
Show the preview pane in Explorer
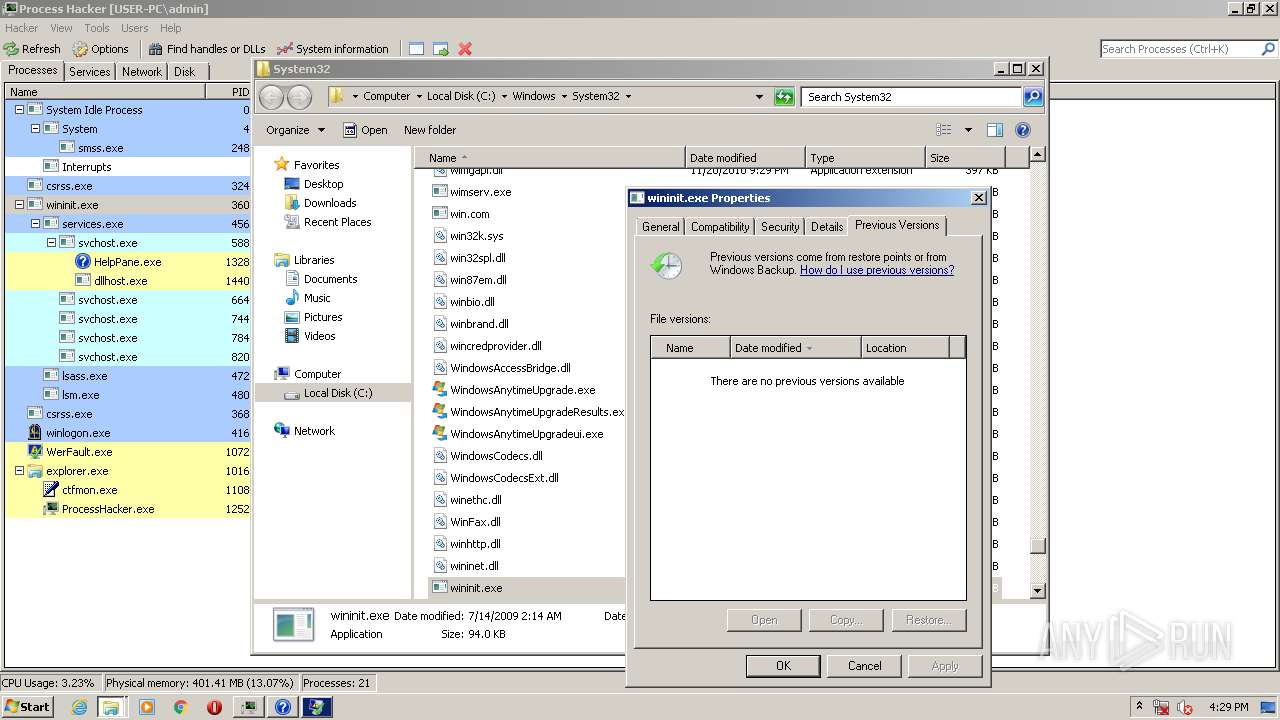coord(995,130)
